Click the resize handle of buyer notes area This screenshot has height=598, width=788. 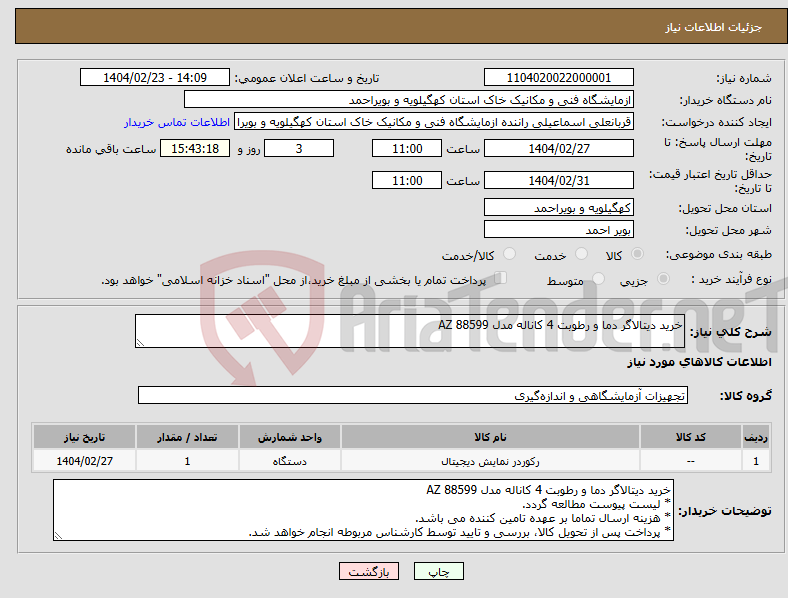tap(58, 536)
